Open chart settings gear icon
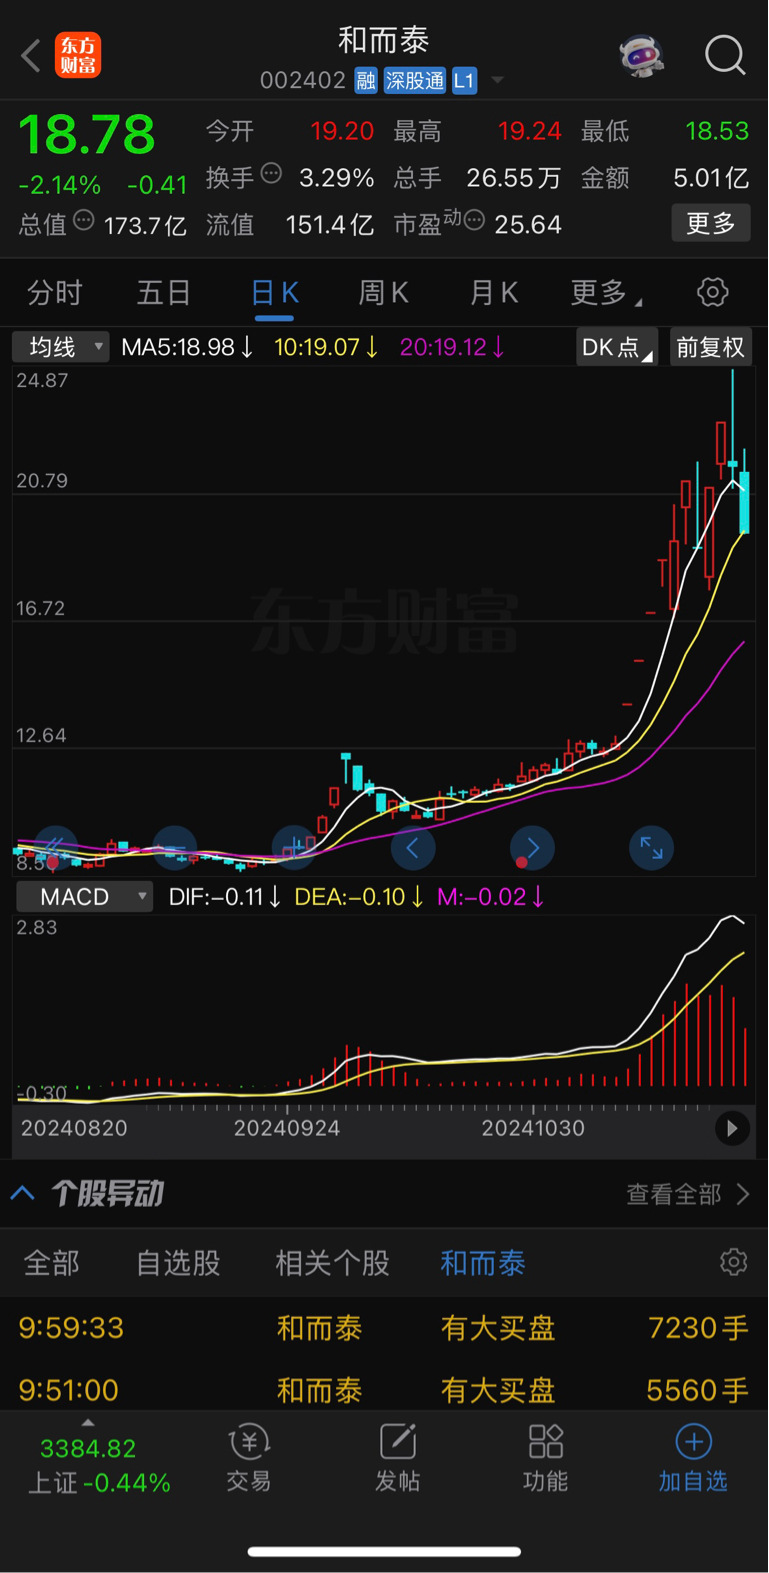This screenshot has width=769, height=1573. pos(712,293)
